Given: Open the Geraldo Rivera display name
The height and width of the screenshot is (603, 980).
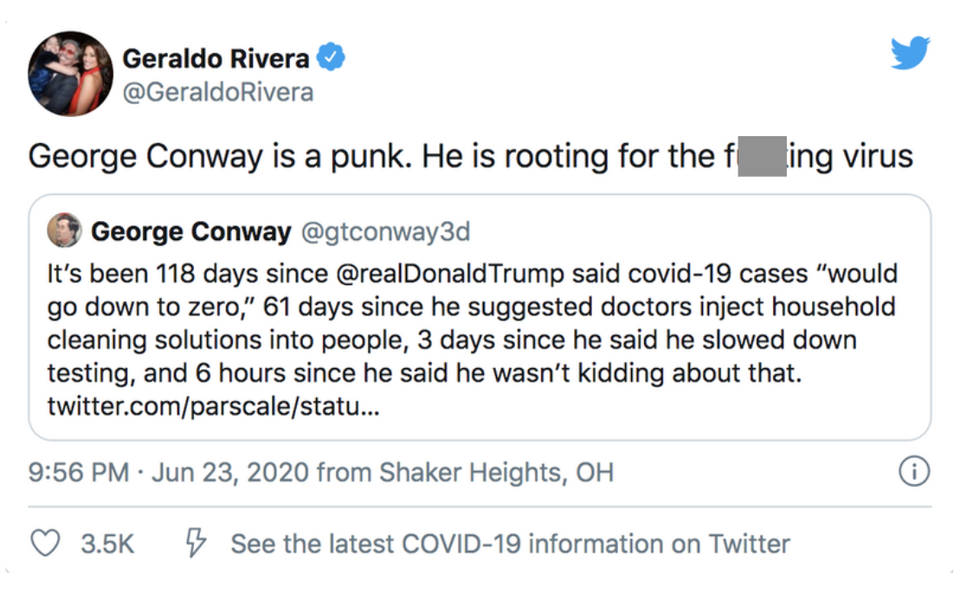Looking at the screenshot, I should [x=215, y=59].
